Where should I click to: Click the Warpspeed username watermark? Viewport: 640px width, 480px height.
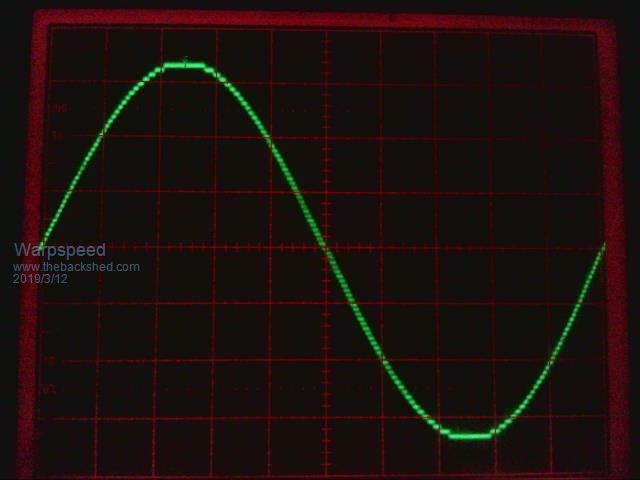pyautogui.click(x=59, y=250)
